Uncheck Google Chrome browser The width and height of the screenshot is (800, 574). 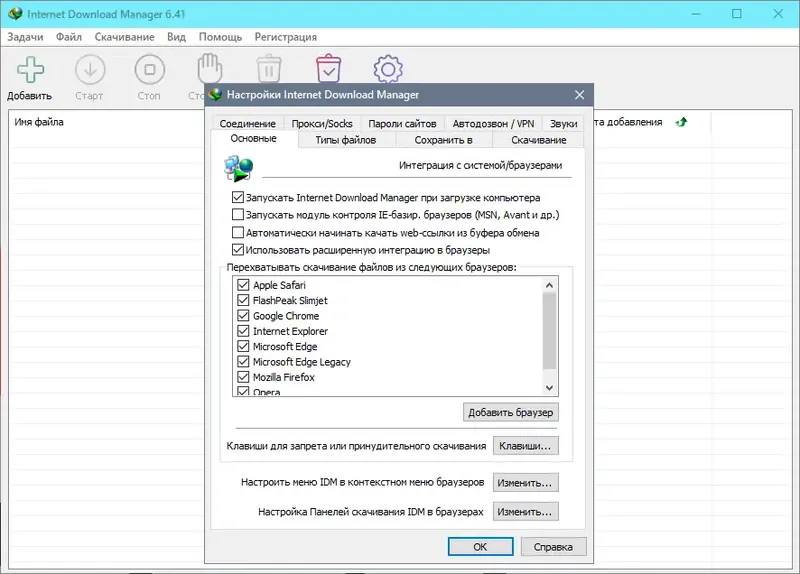tap(243, 315)
